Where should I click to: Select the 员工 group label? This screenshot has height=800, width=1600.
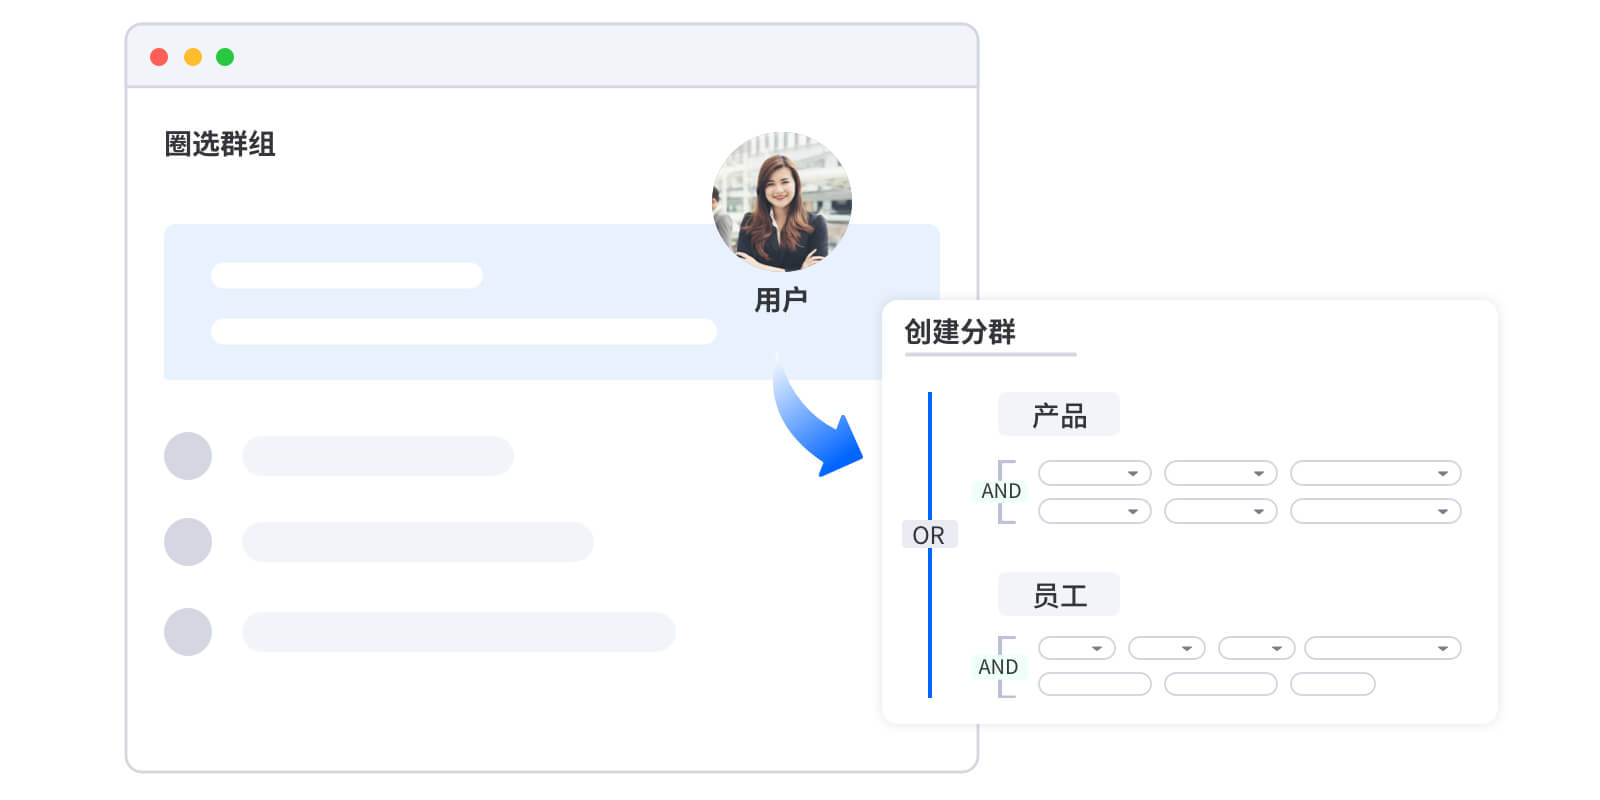click(x=1059, y=595)
